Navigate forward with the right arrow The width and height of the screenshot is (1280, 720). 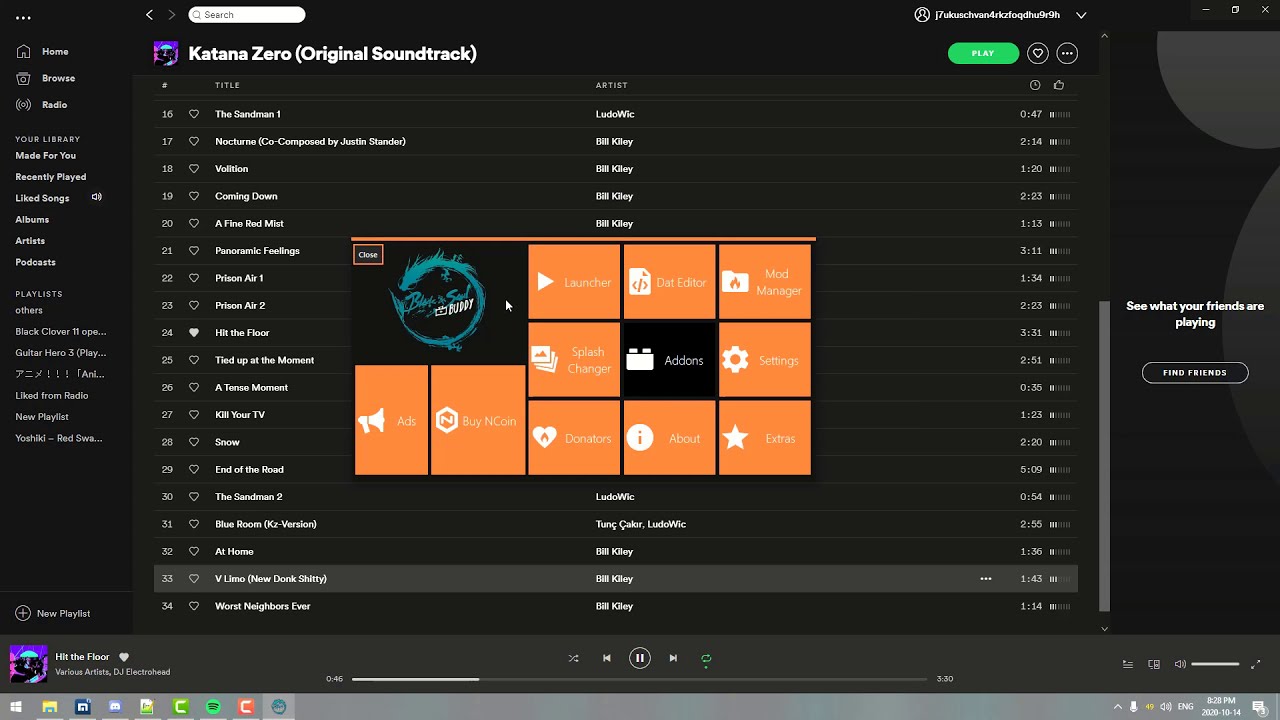(171, 15)
